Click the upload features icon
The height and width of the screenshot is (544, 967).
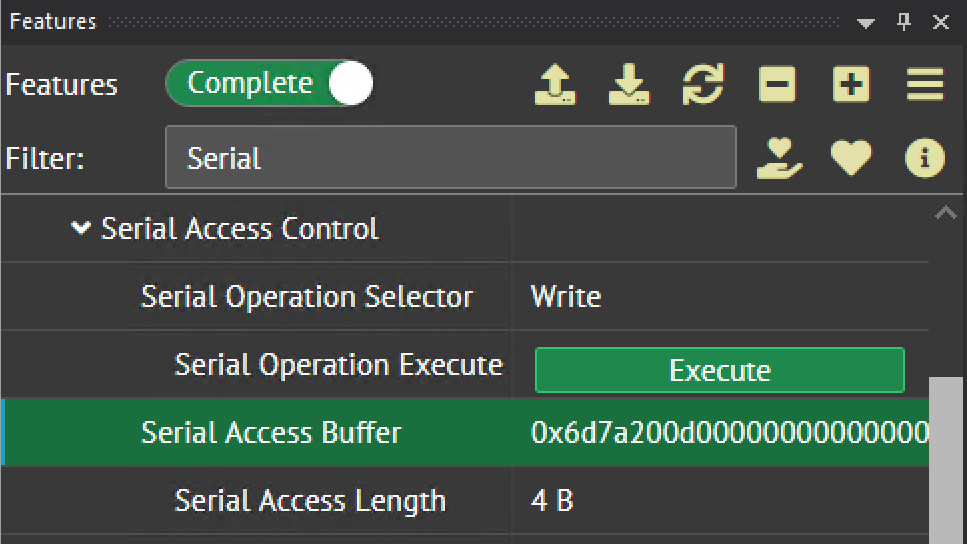554,86
